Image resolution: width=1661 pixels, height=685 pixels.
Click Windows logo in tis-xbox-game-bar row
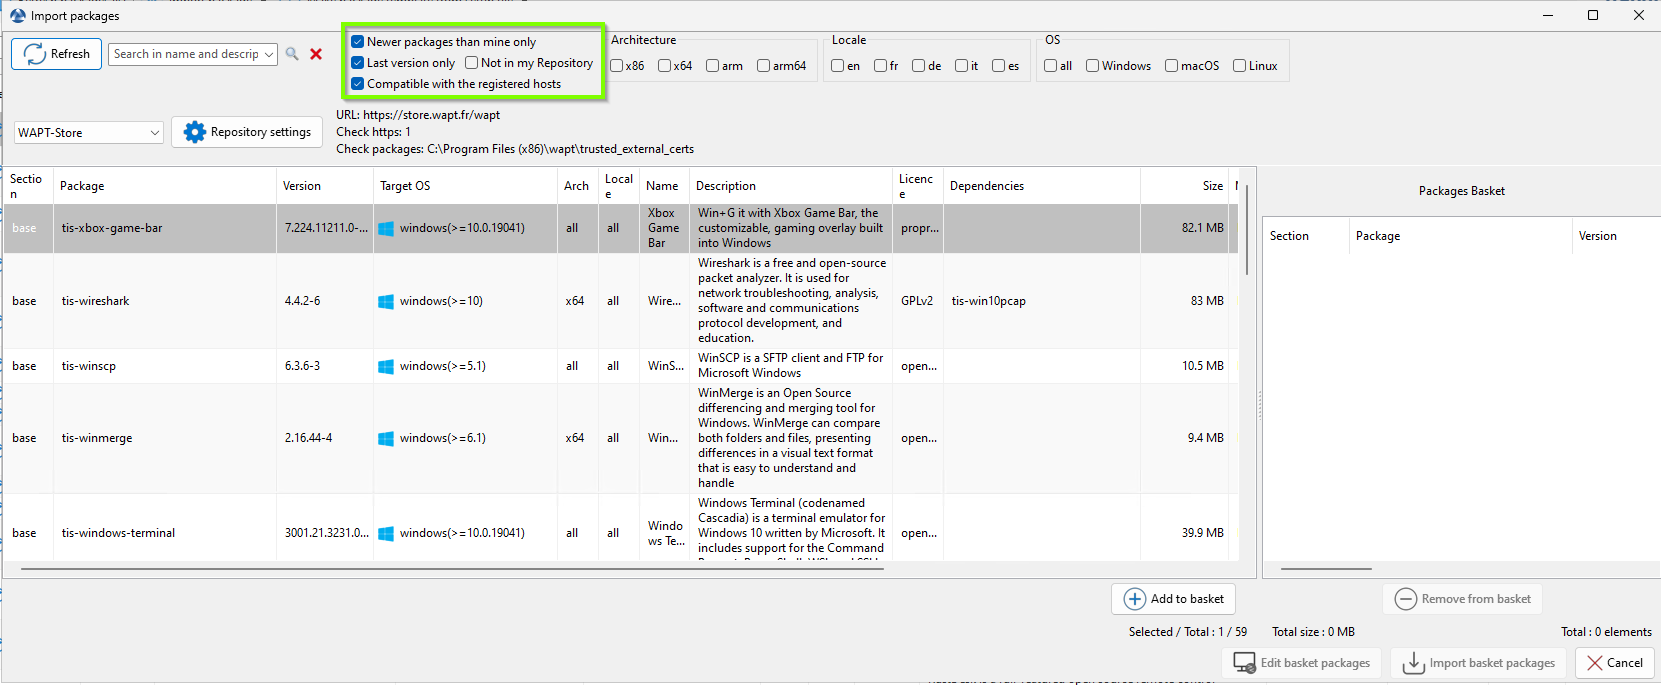386,229
